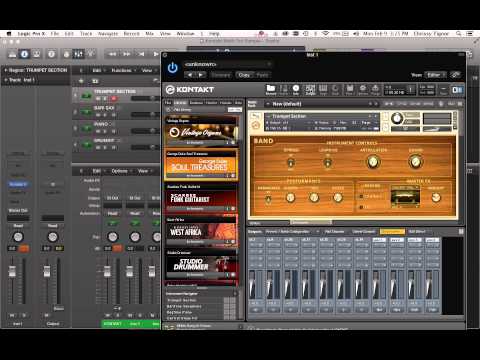Mute the BARI SAX track

tap(98, 115)
